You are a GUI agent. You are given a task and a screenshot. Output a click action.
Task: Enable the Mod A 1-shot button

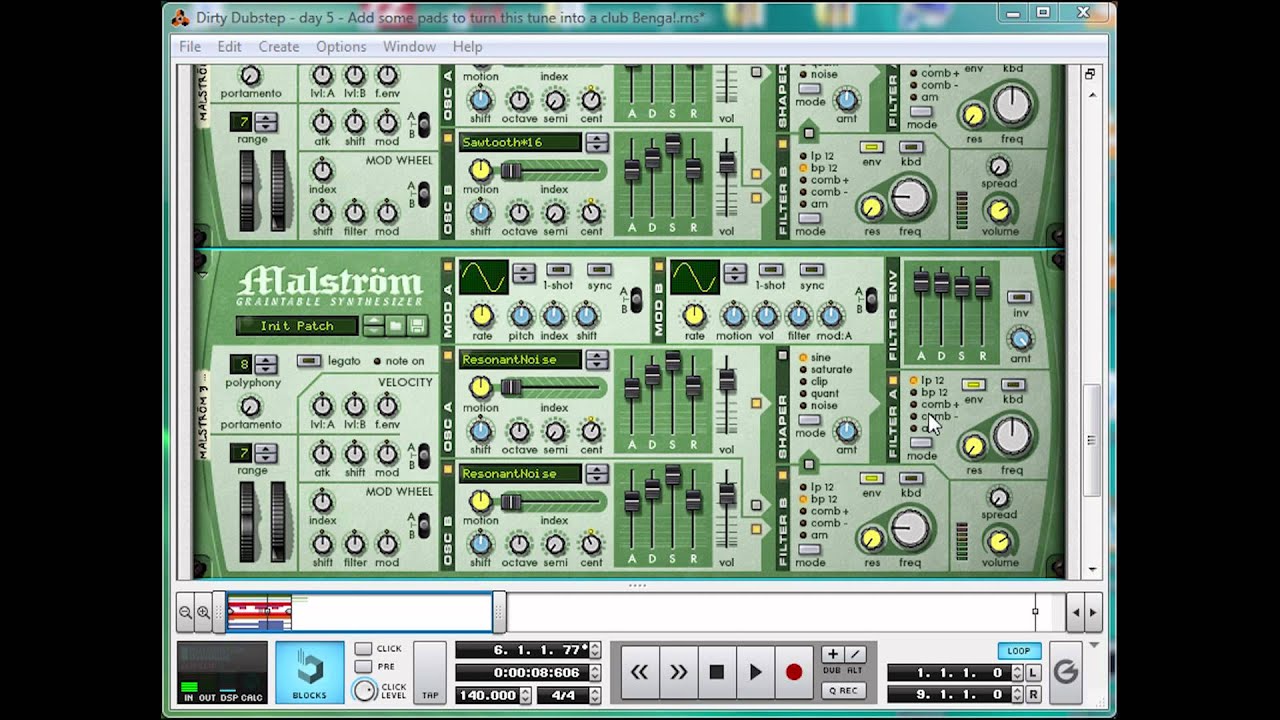click(558, 270)
